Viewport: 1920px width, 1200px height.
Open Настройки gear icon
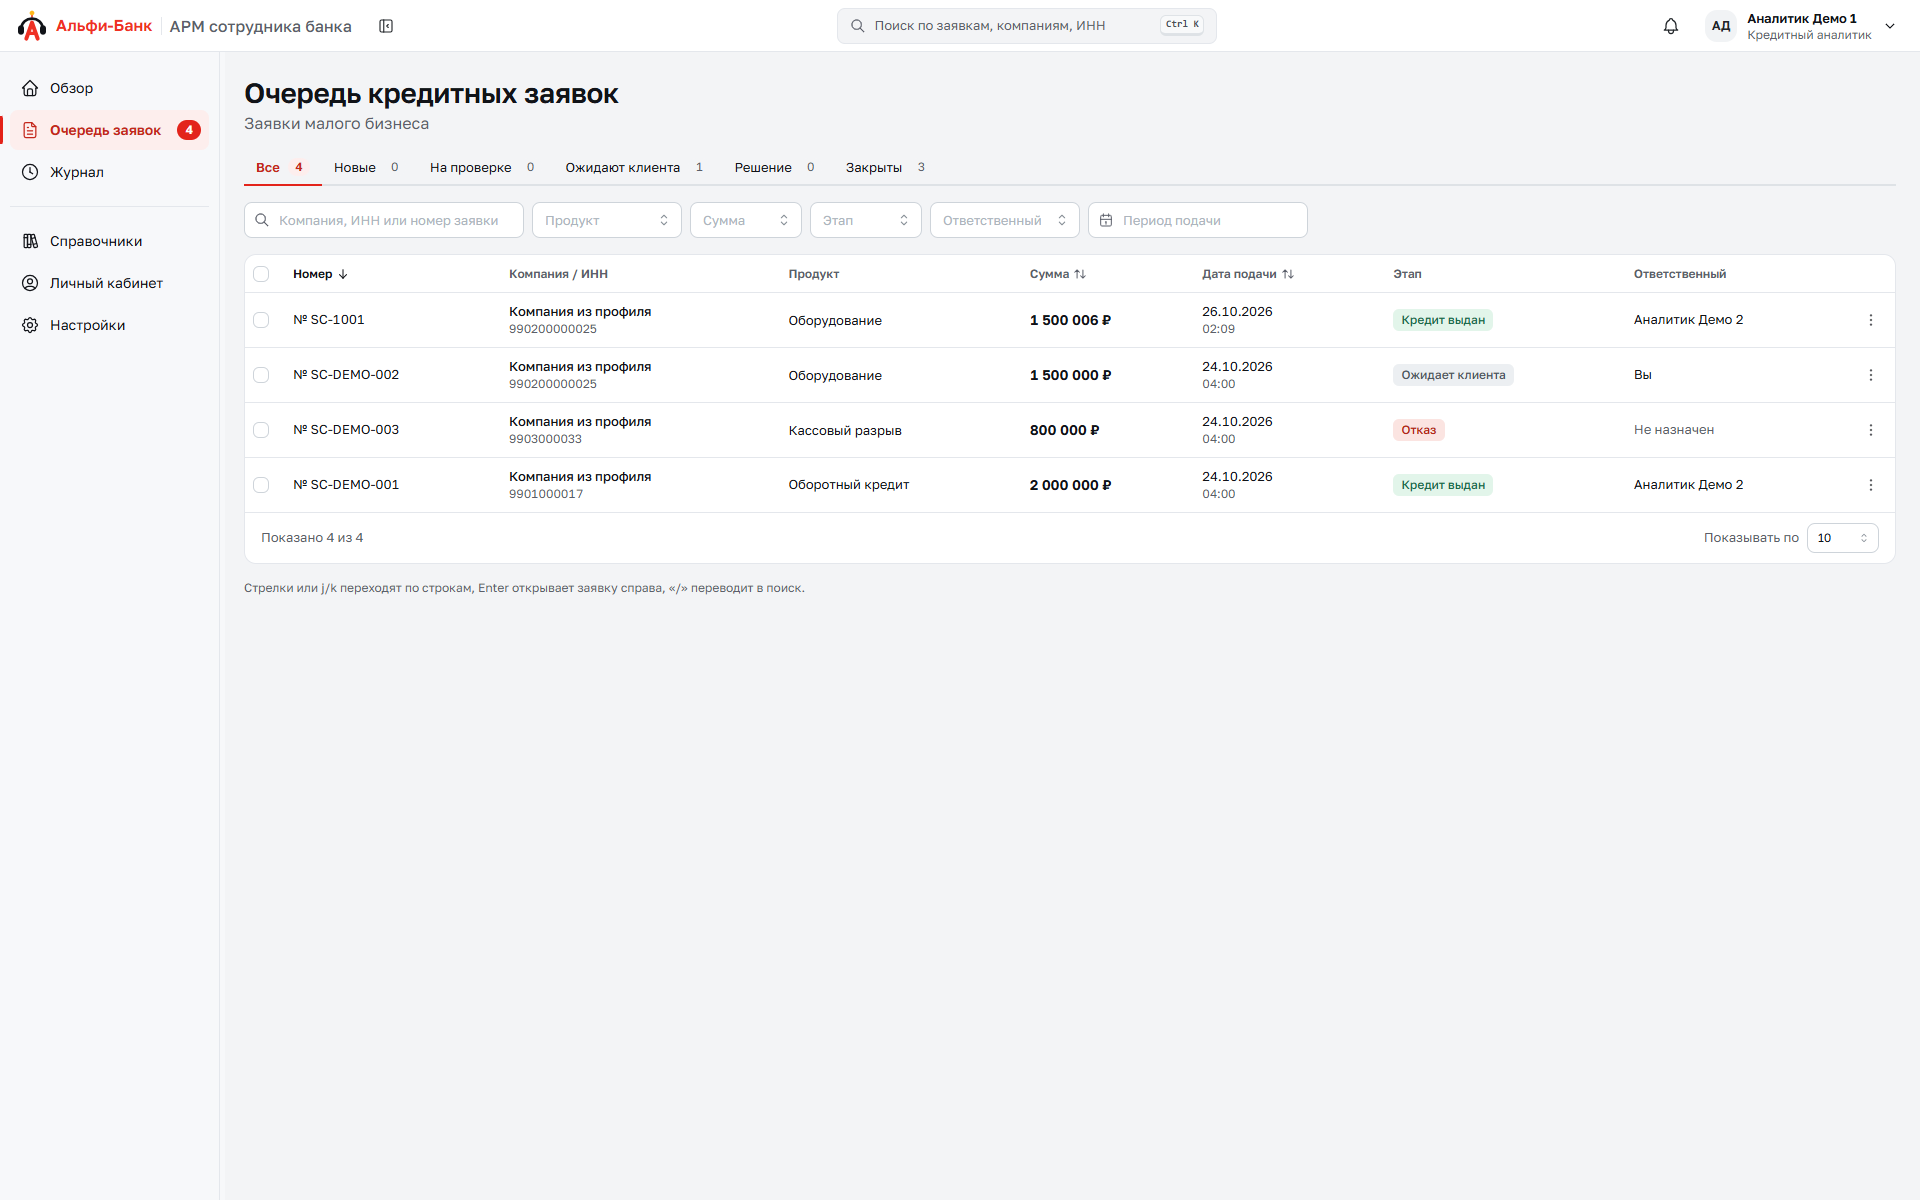(30, 325)
